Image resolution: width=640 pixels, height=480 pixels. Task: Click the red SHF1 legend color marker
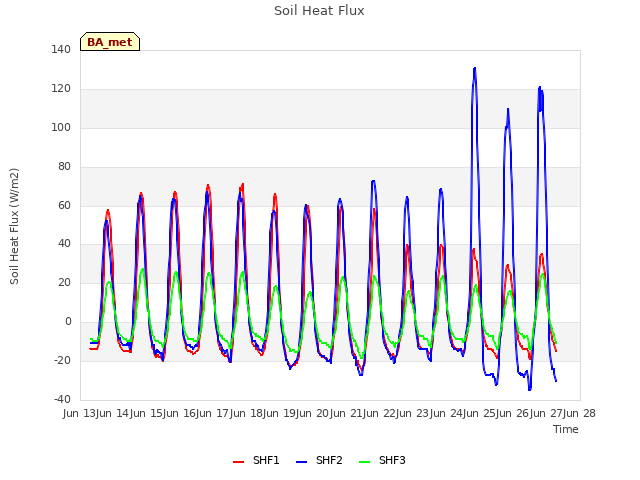238,462
